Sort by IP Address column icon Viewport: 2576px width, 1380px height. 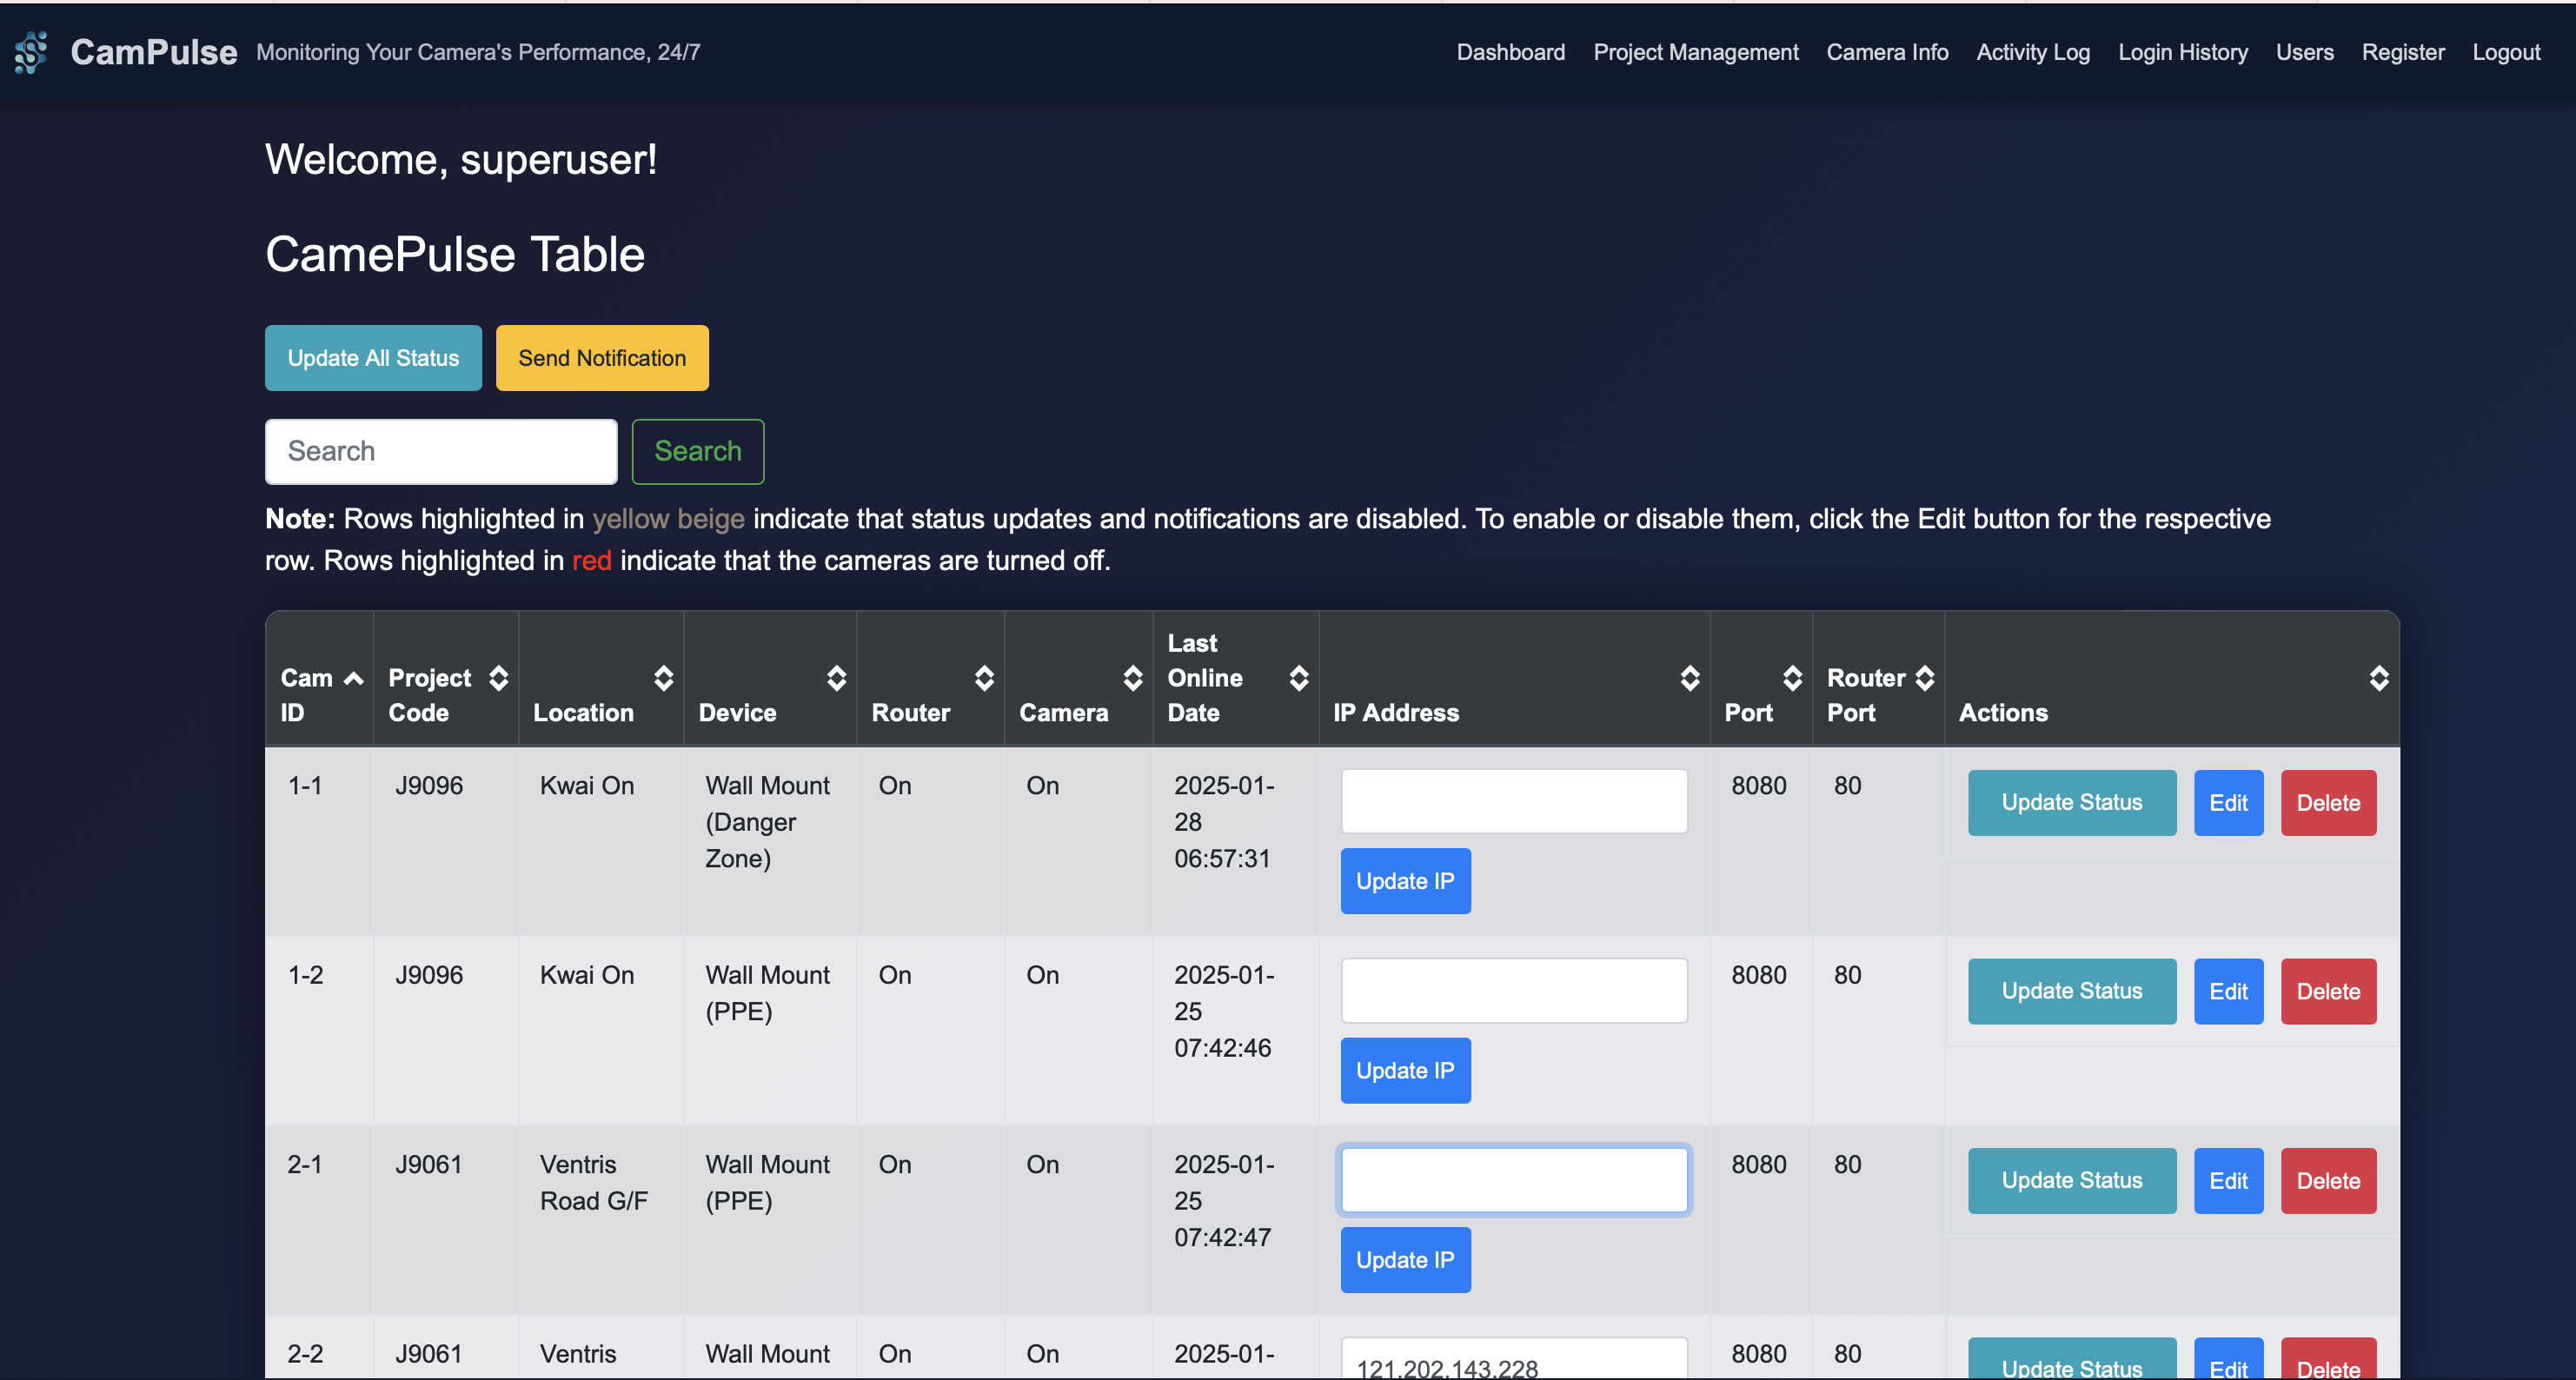(1689, 679)
